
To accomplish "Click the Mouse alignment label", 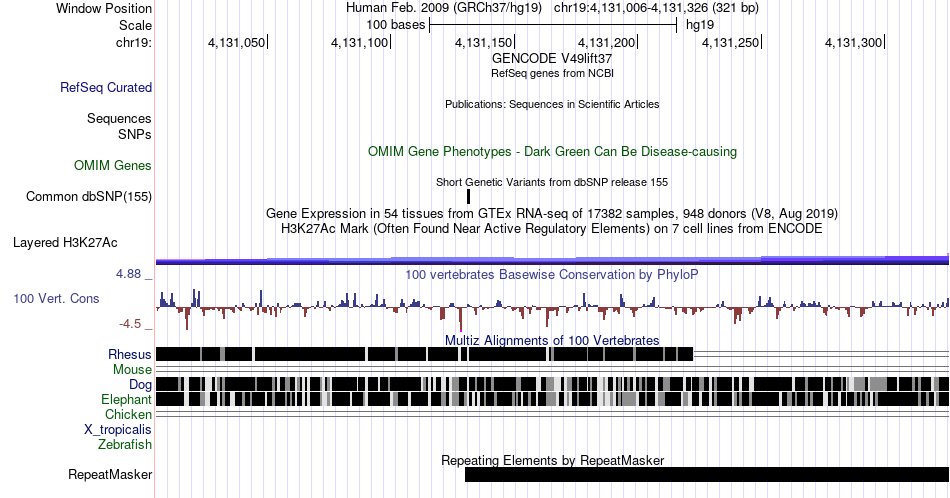I will (x=132, y=370).
